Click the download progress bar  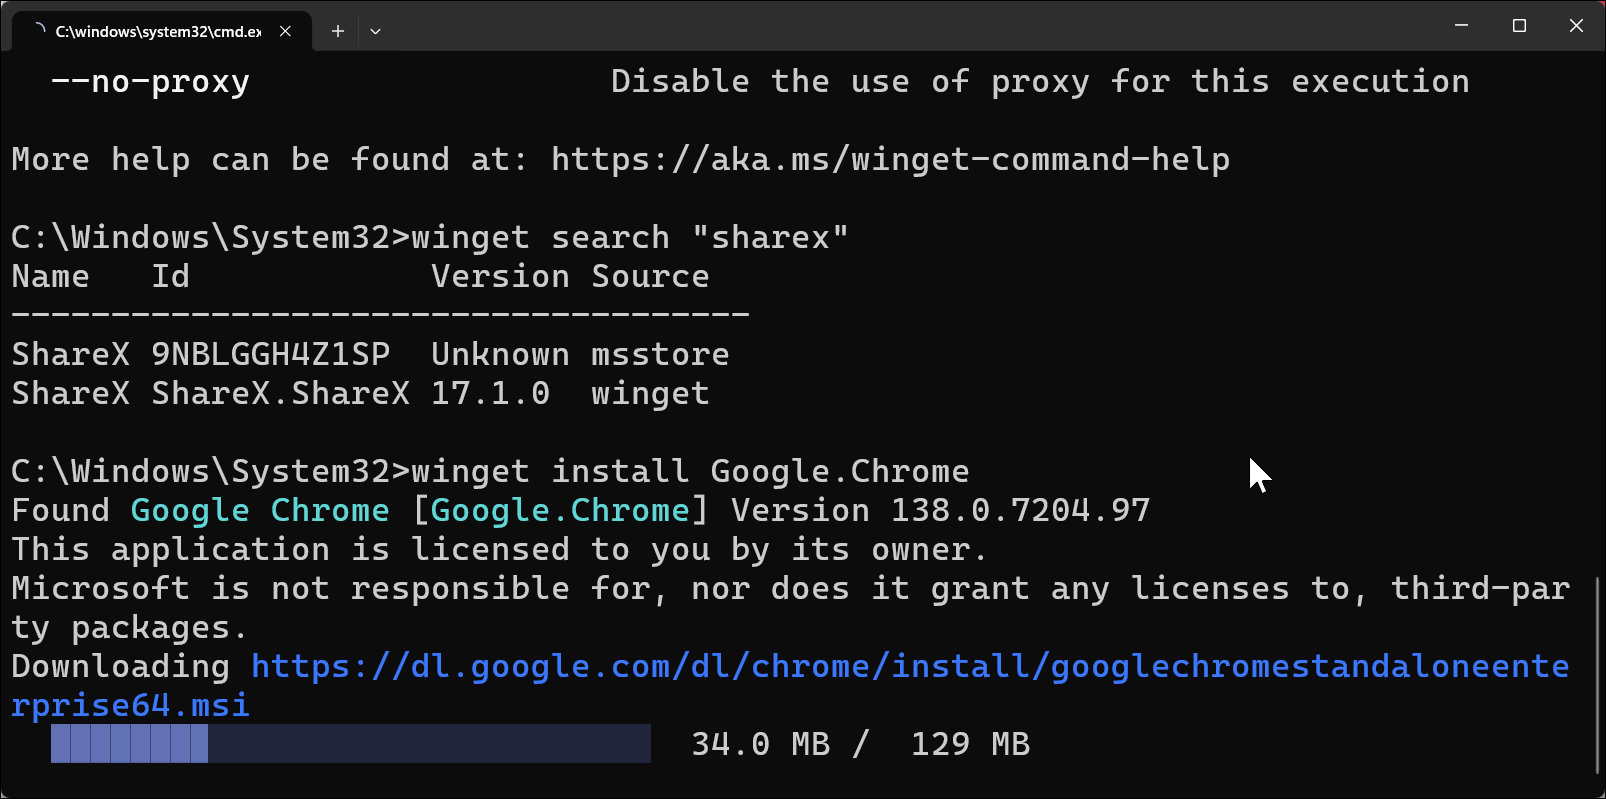pyautogui.click(x=350, y=744)
